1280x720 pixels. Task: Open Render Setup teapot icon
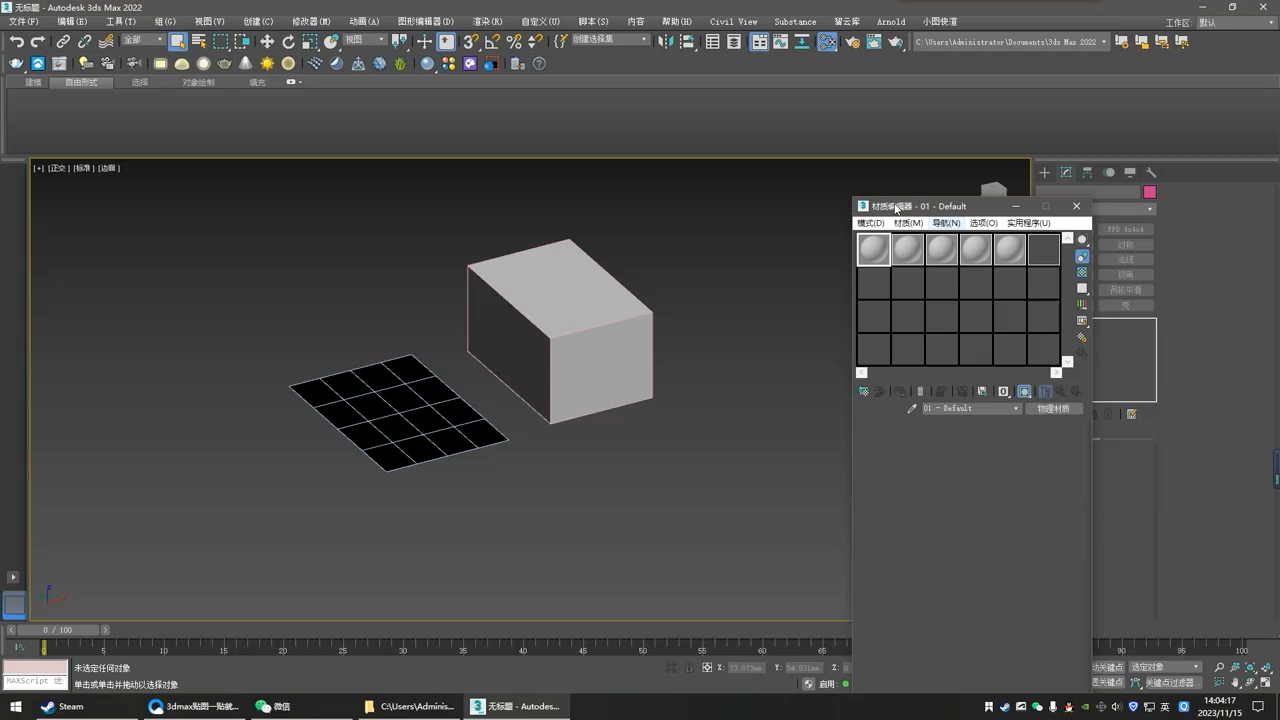pyautogui.click(x=853, y=41)
